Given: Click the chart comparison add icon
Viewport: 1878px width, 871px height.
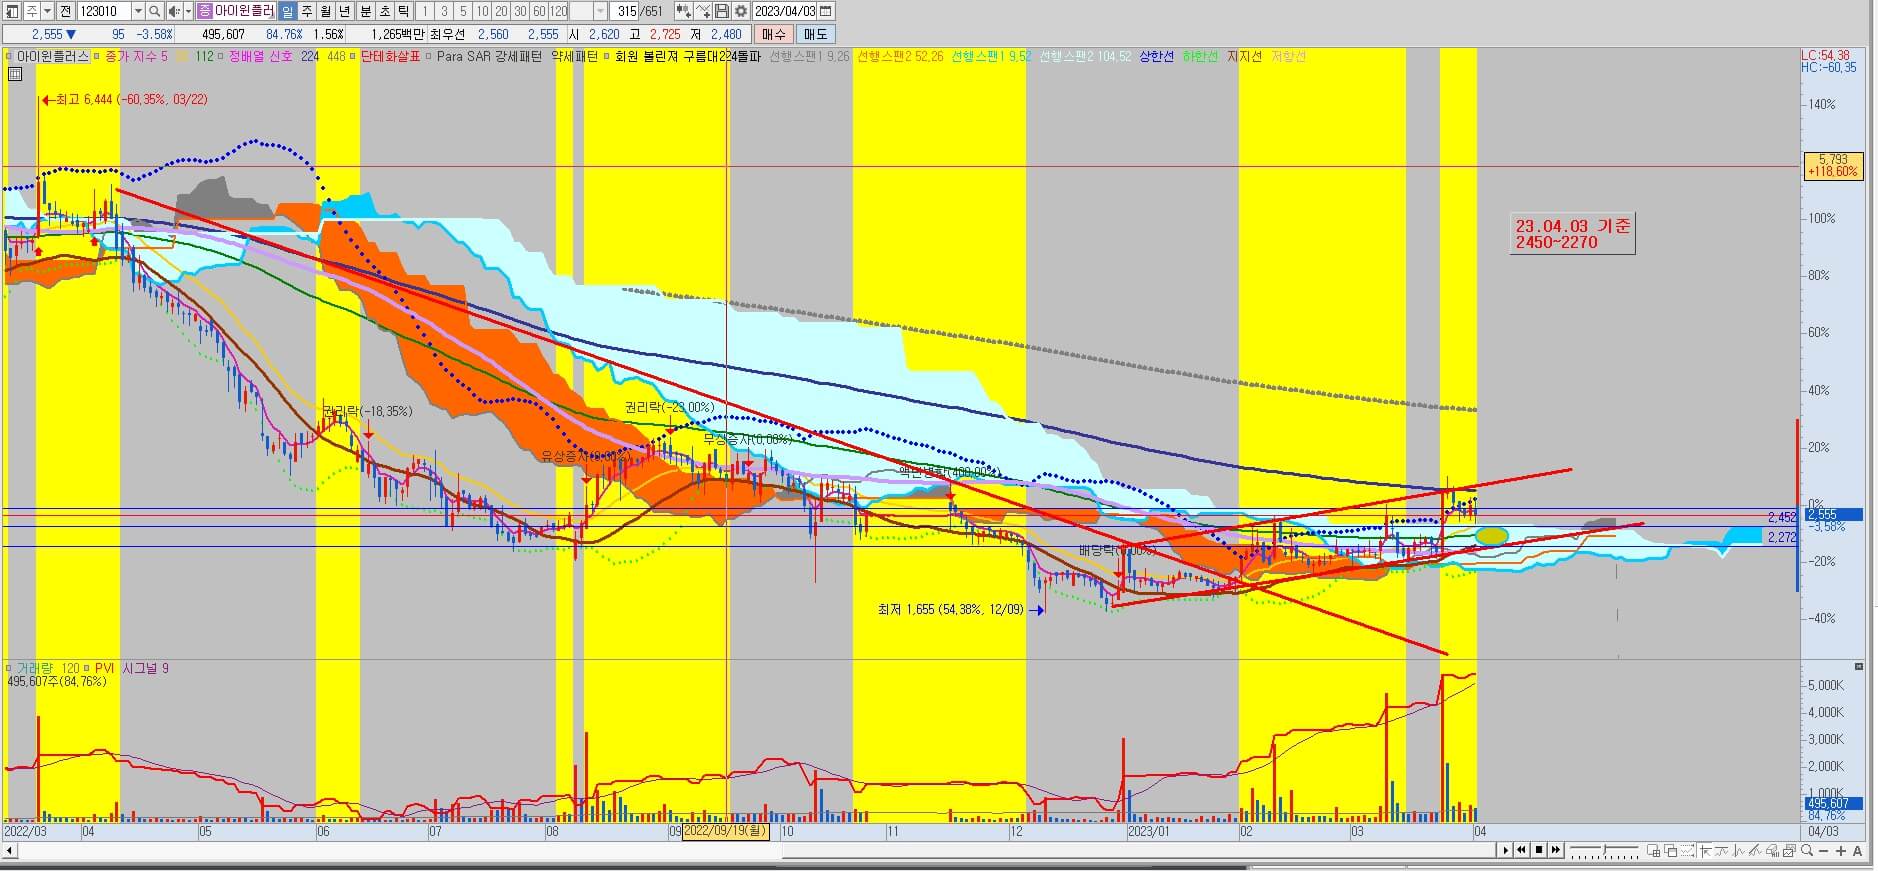Looking at the screenshot, I should pyautogui.click(x=683, y=11).
